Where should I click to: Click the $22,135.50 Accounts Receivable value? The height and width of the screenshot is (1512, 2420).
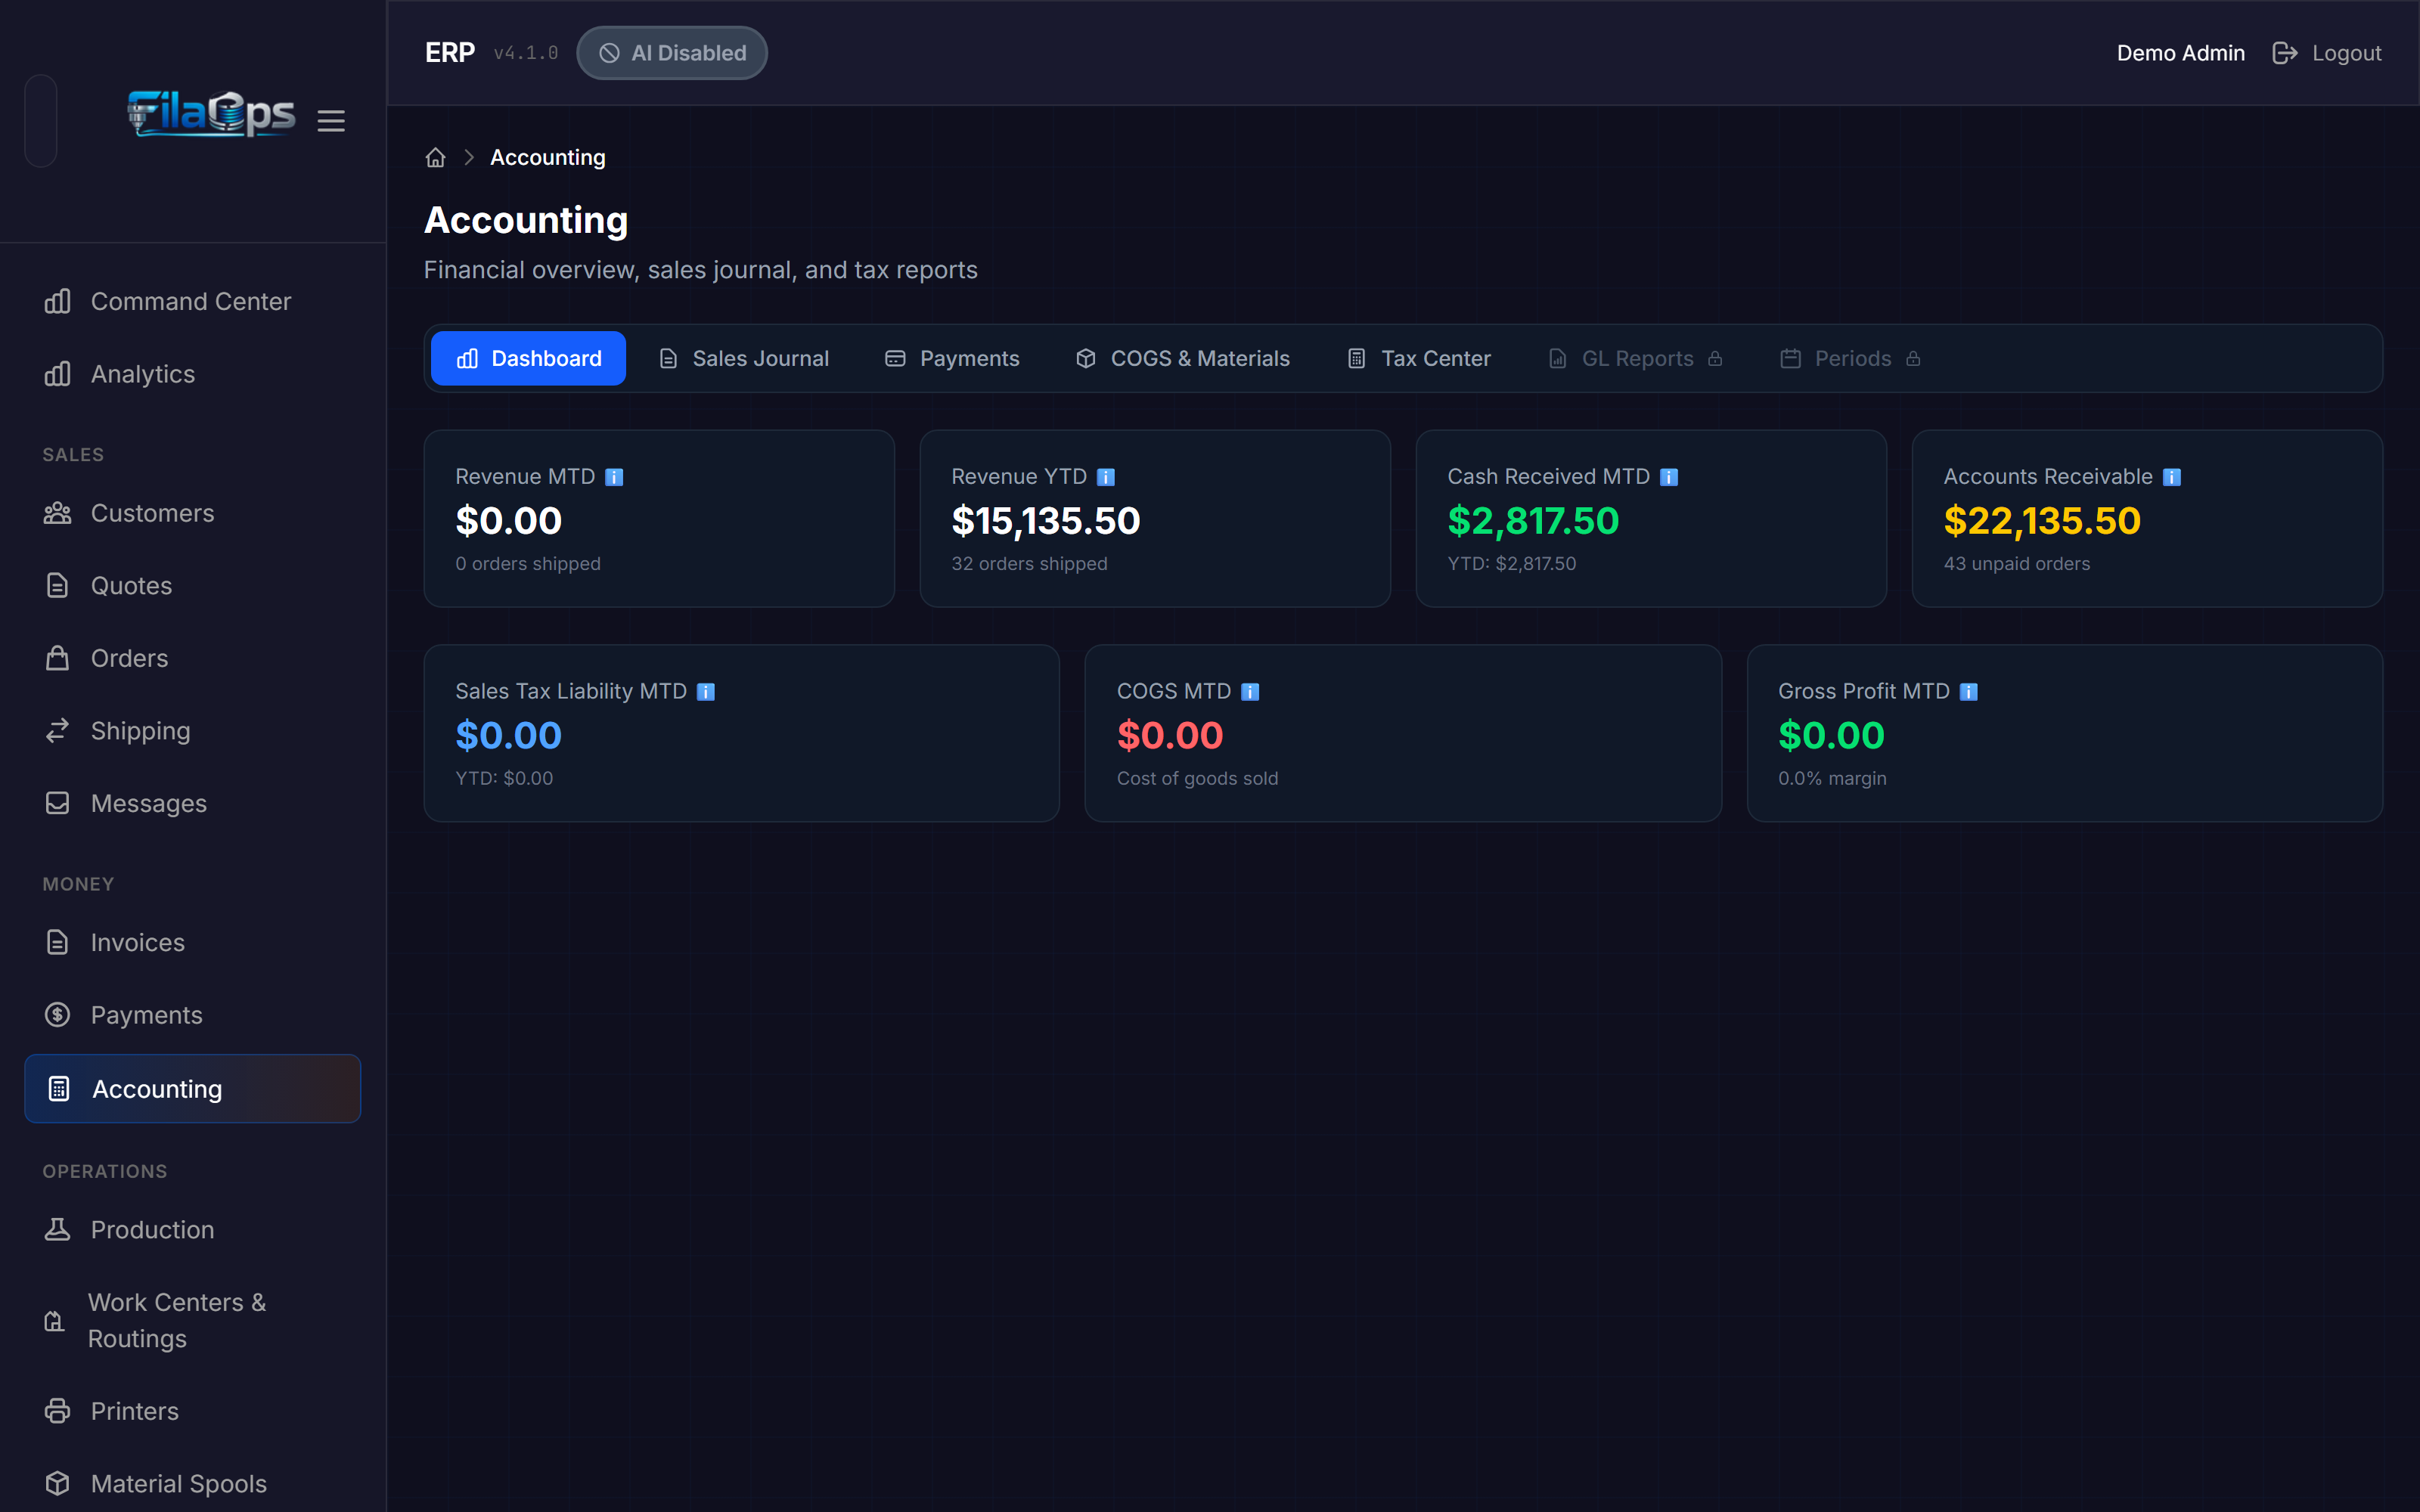2042,521
